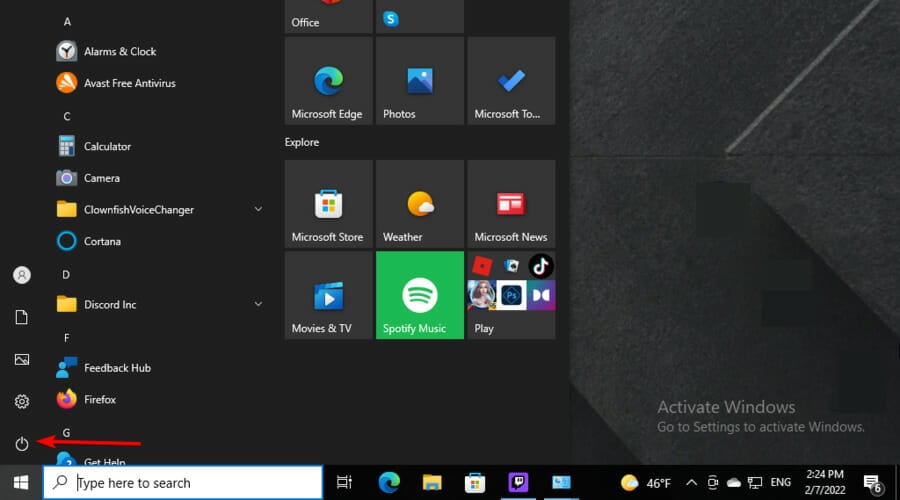
Task: Open Edge from the taskbar
Action: coord(389,483)
